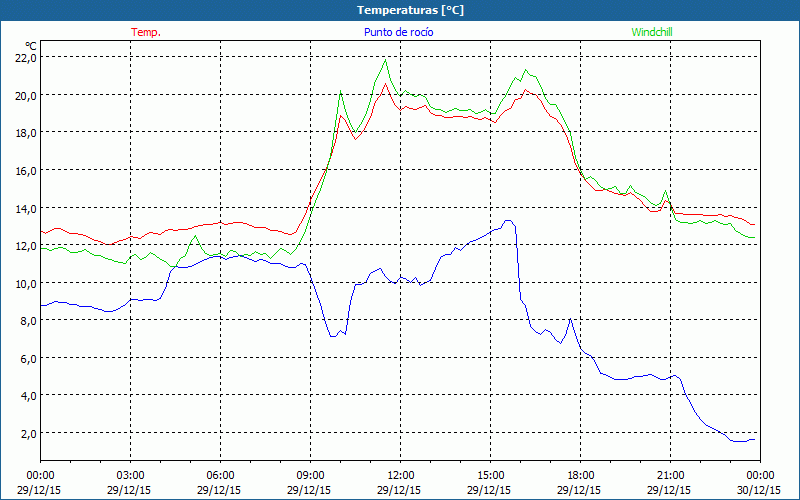Click the '18,0' y-axis value
800x500 pixels.
(x=26, y=133)
